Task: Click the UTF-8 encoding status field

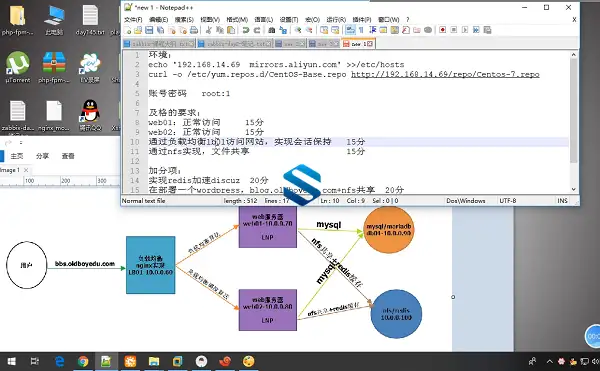Action: (507, 201)
